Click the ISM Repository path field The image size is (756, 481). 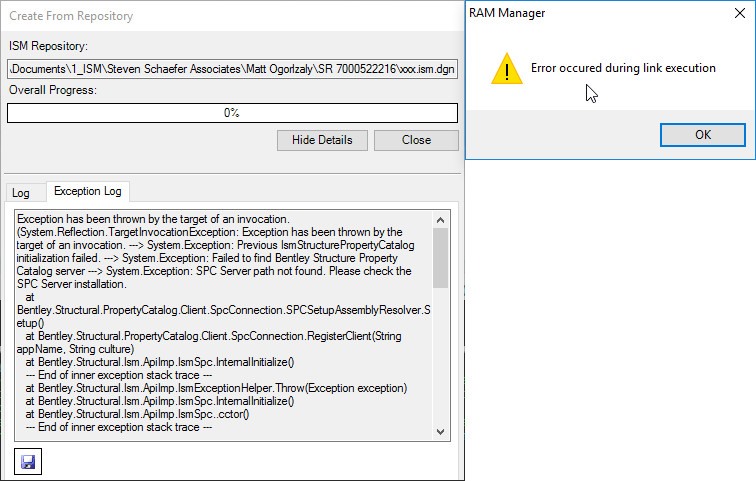coord(232,69)
